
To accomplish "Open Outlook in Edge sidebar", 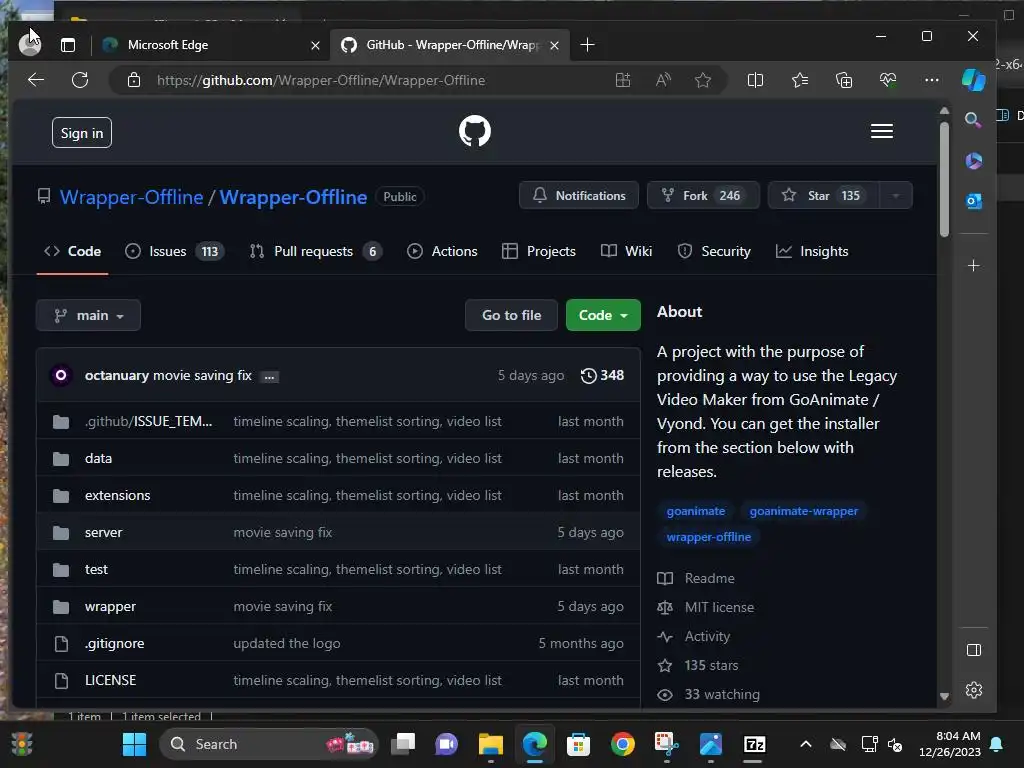I will [x=973, y=201].
